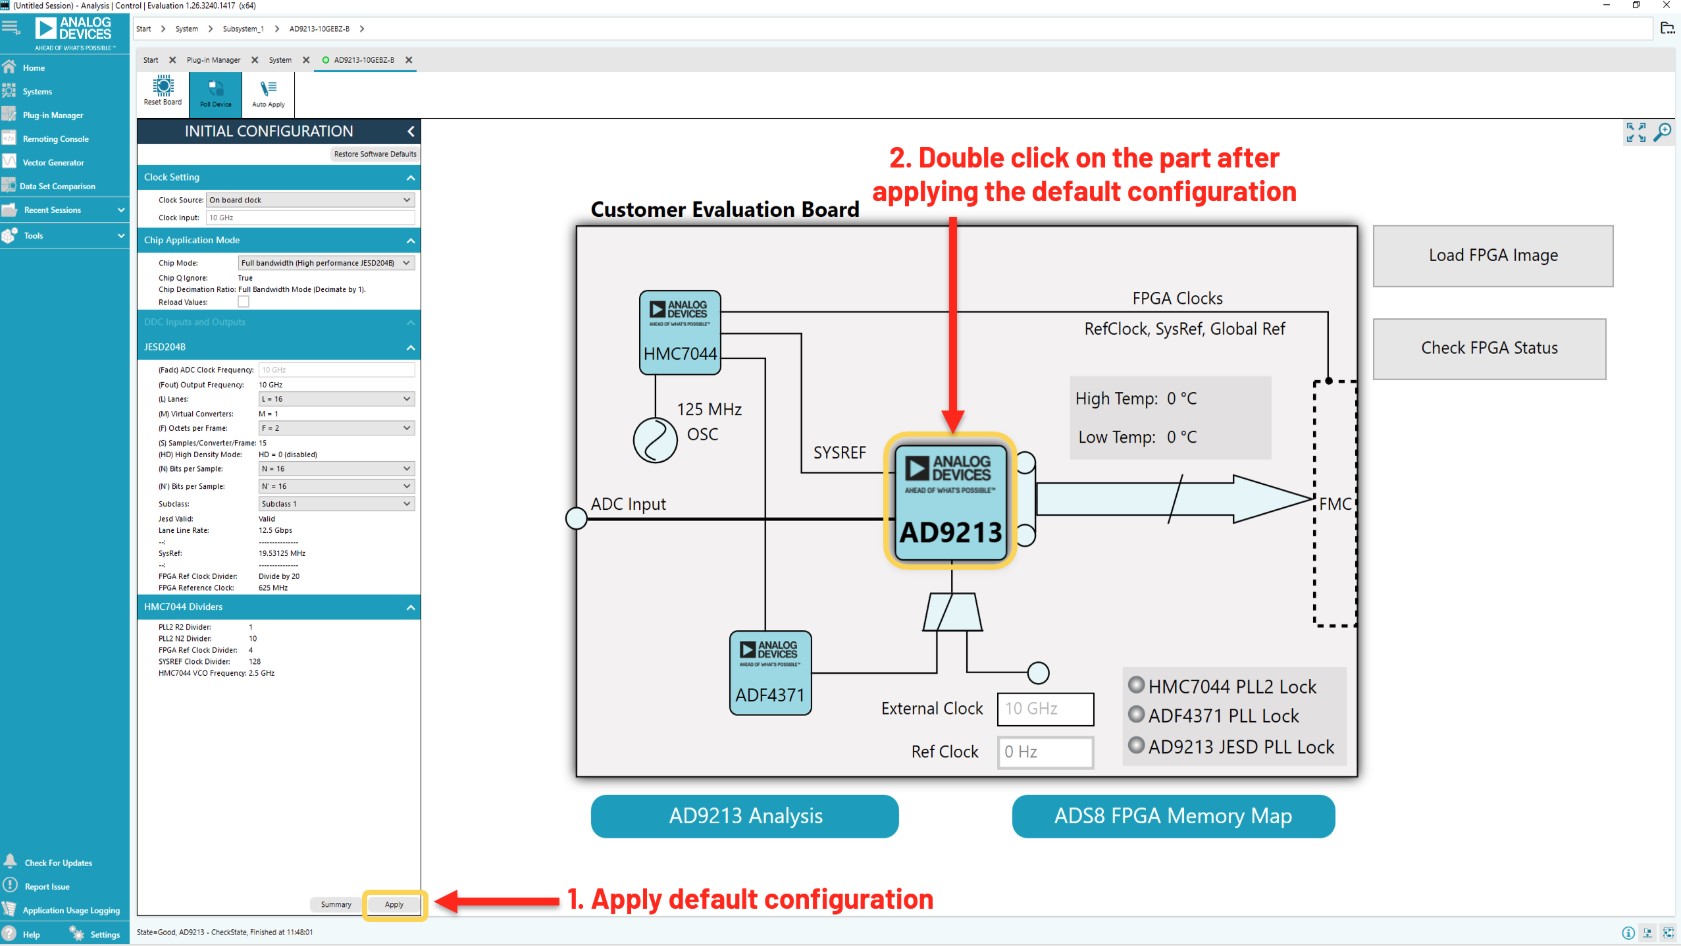Toggle the hamburger navigation menu icon

(x=11, y=28)
